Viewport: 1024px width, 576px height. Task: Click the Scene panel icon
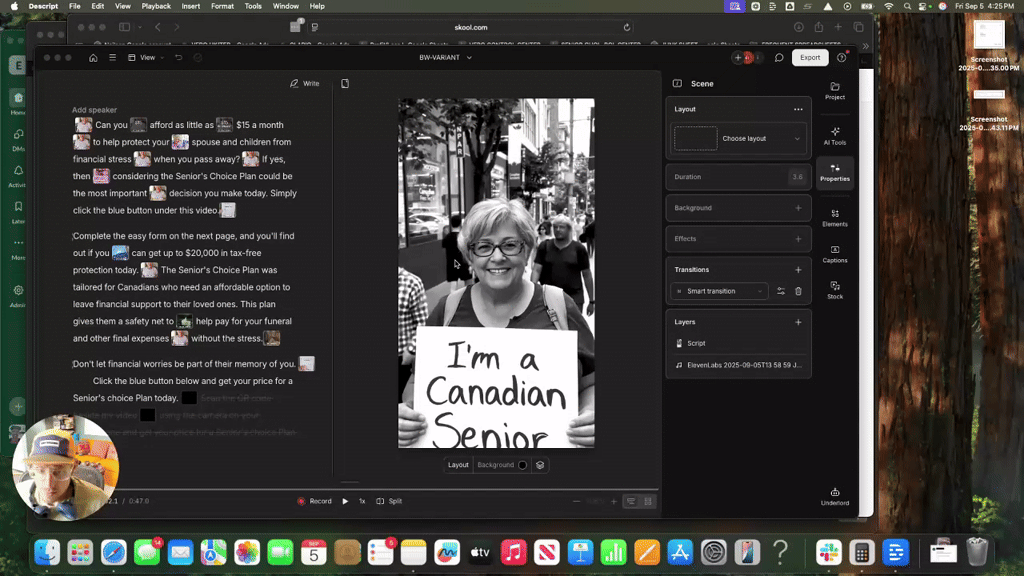click(x=677, y=84)
